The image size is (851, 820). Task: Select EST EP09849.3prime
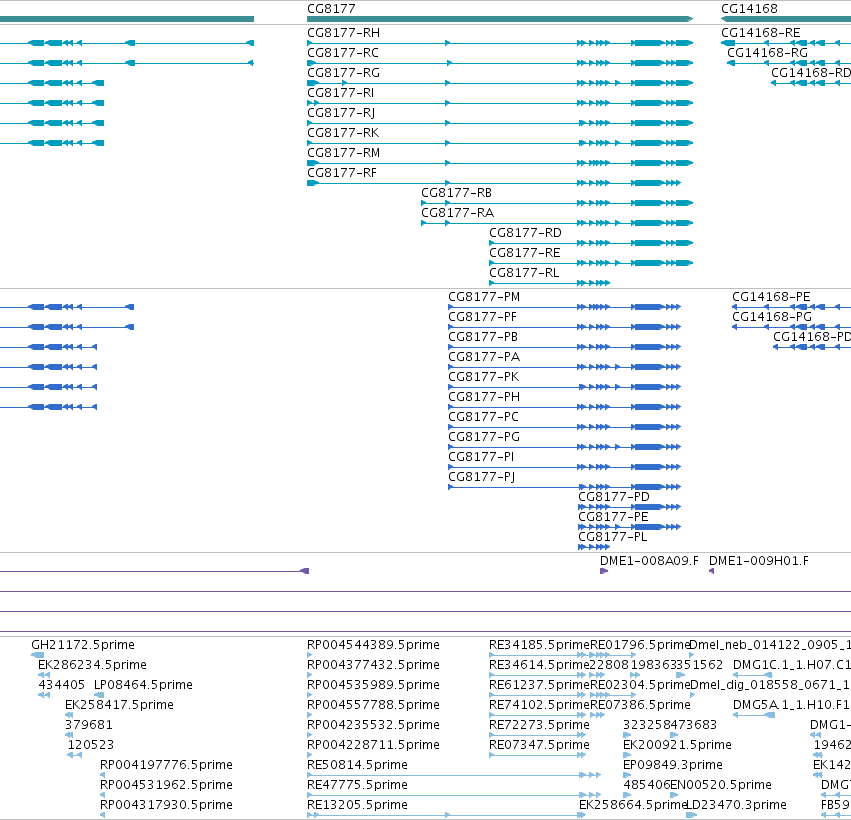coord(673,766)
